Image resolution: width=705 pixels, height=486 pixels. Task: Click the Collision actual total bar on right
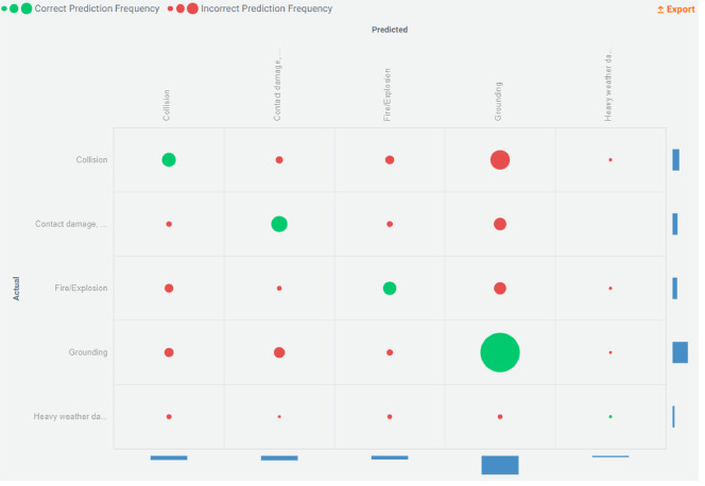pyautogui.click(x=676, y=160)
